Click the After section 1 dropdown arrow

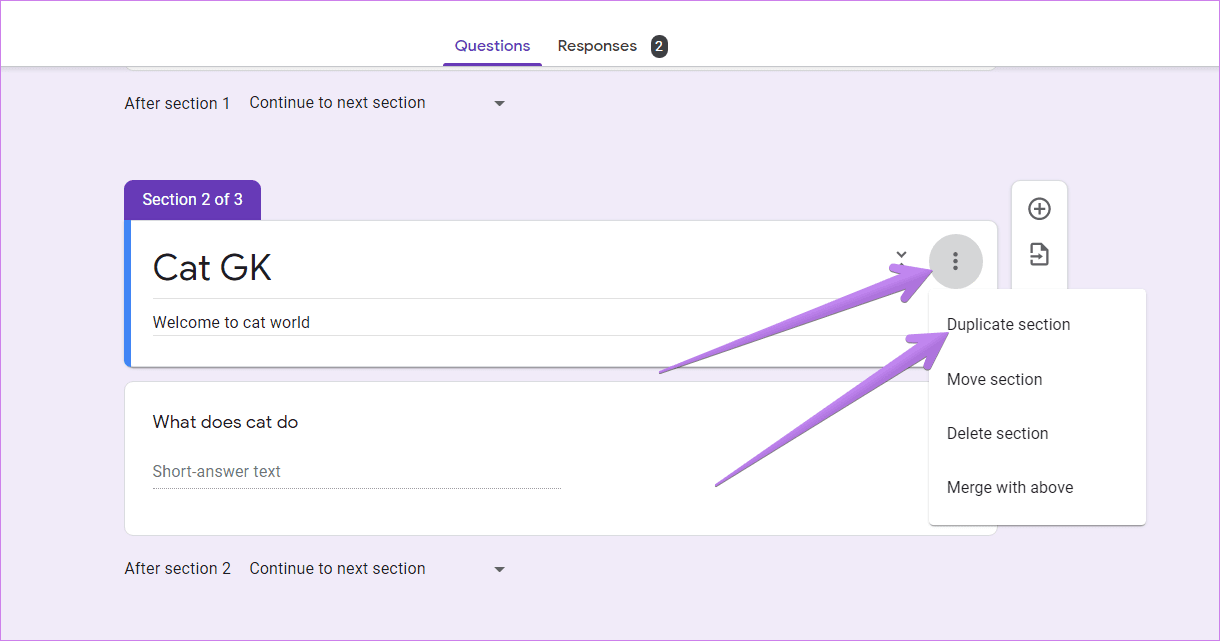coord(500,104)
